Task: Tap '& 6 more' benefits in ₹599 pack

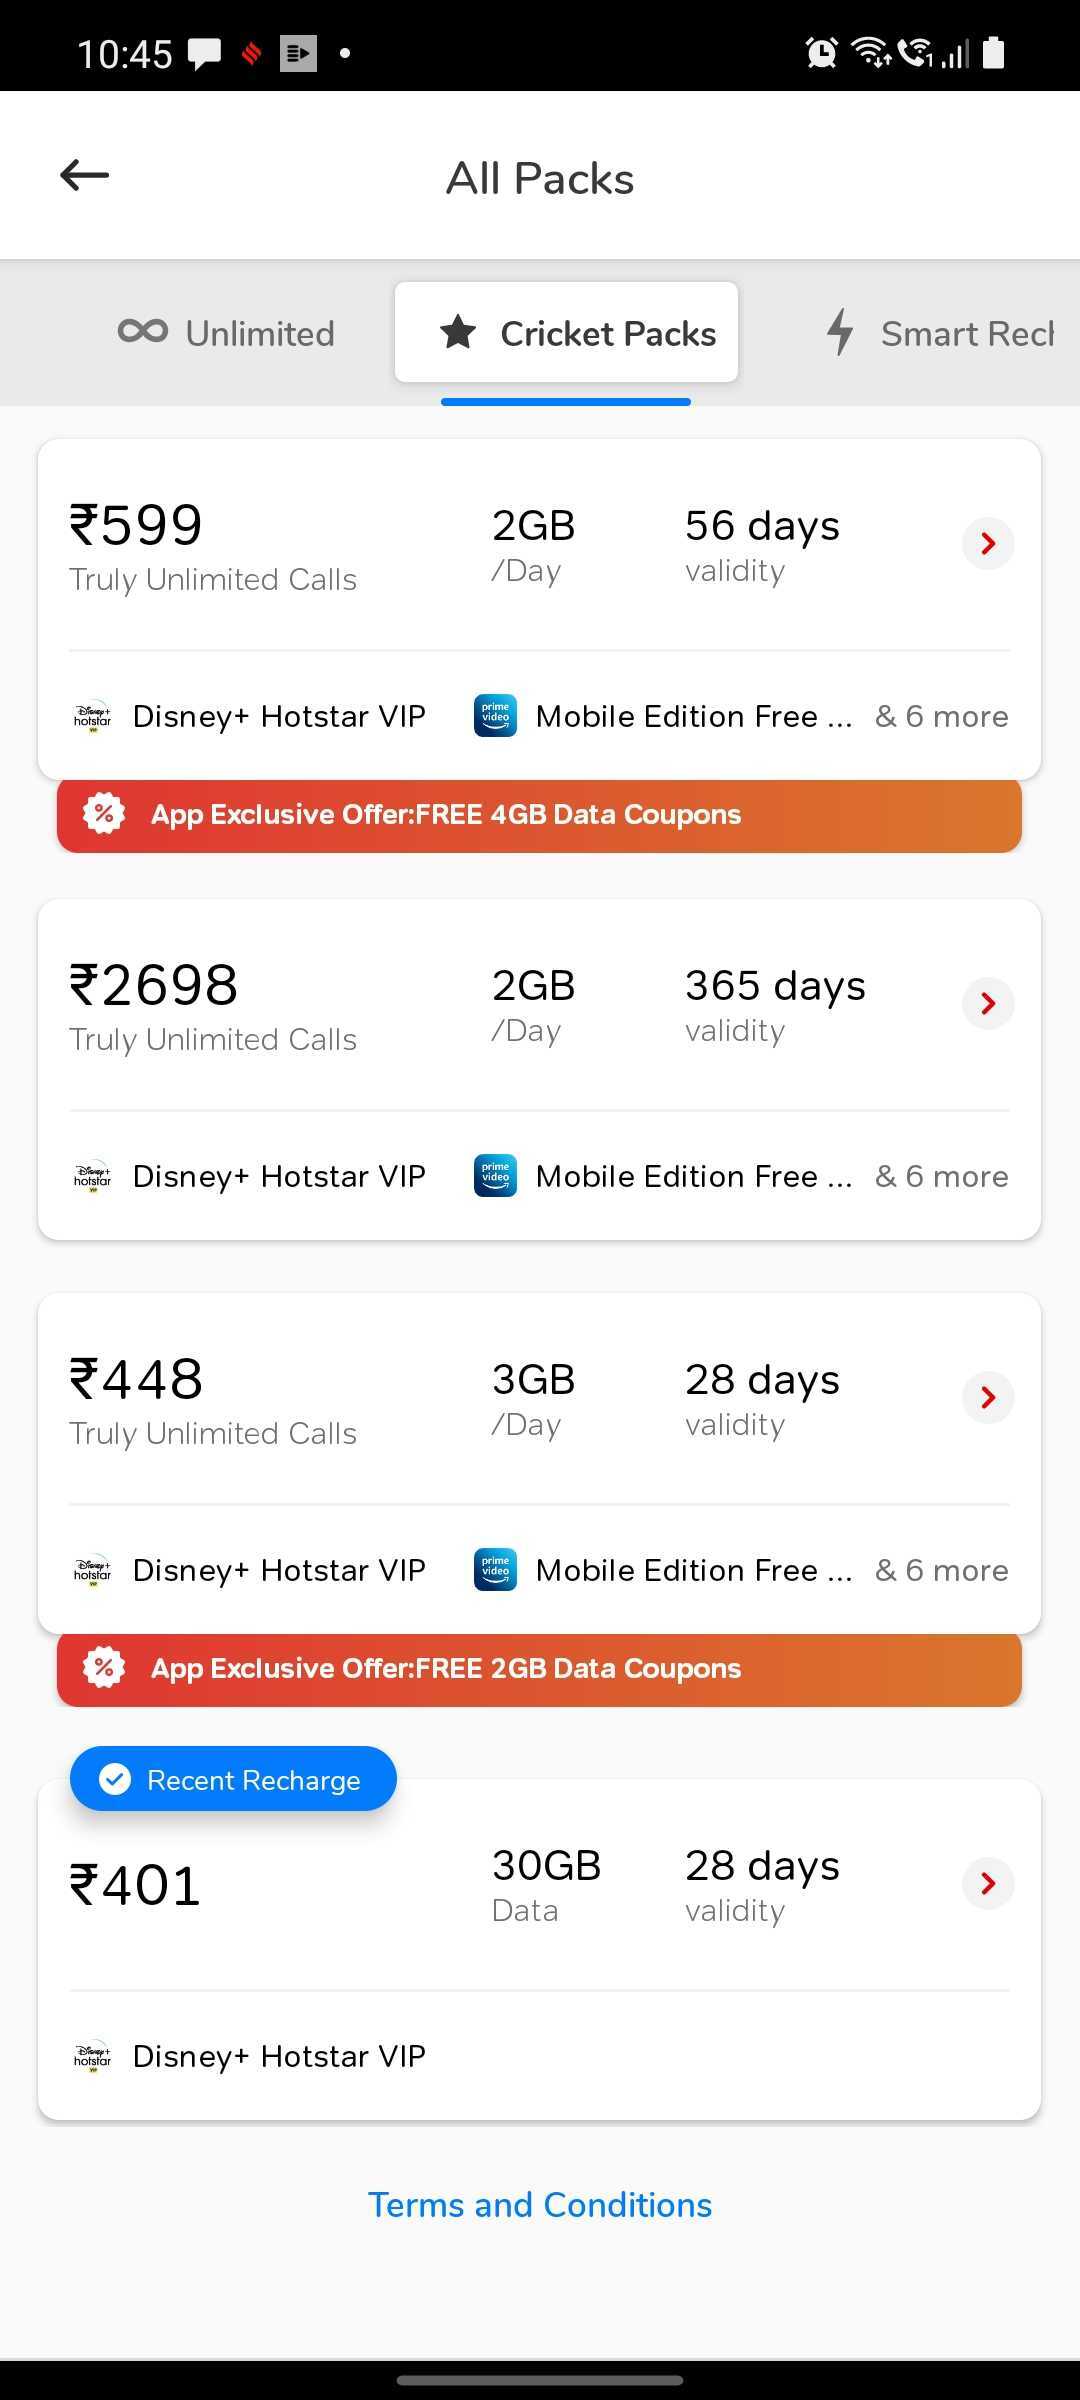Action: [x=941, y=716]
